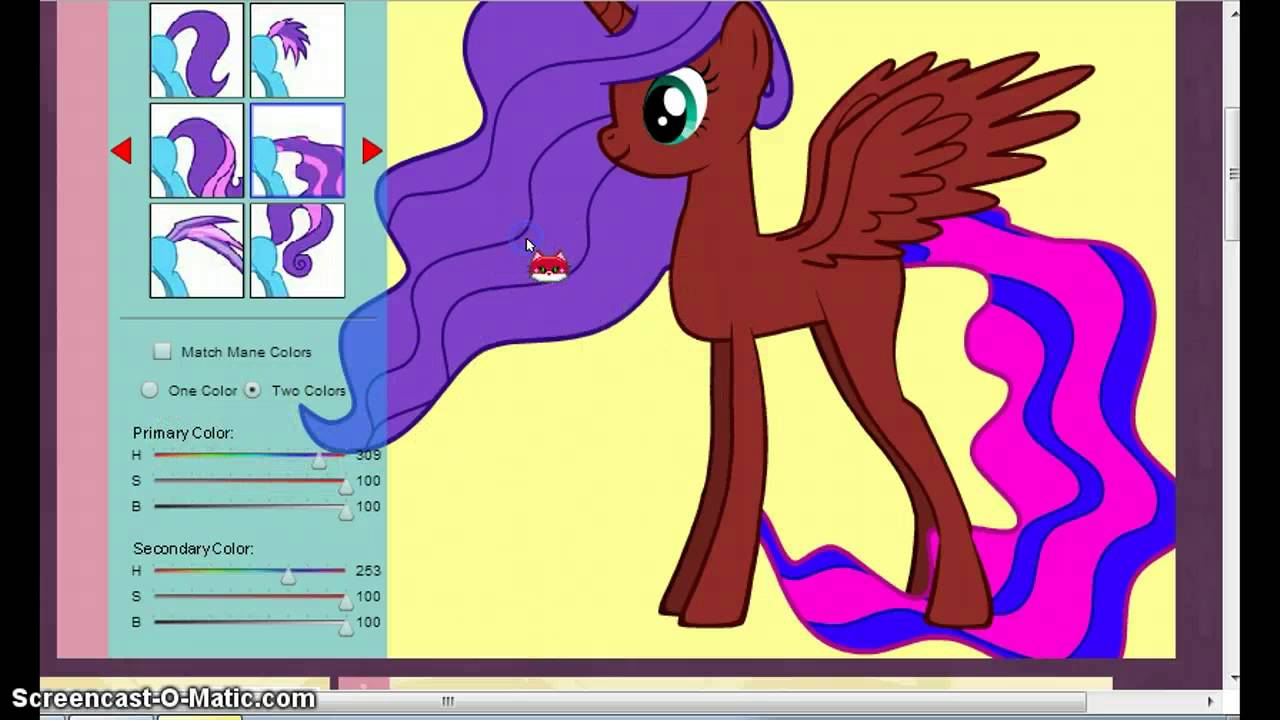Go to previous tail styles with left red arrow
Image resolution: width=1280 pixels, height=720 pixels.
coord(121,151)
